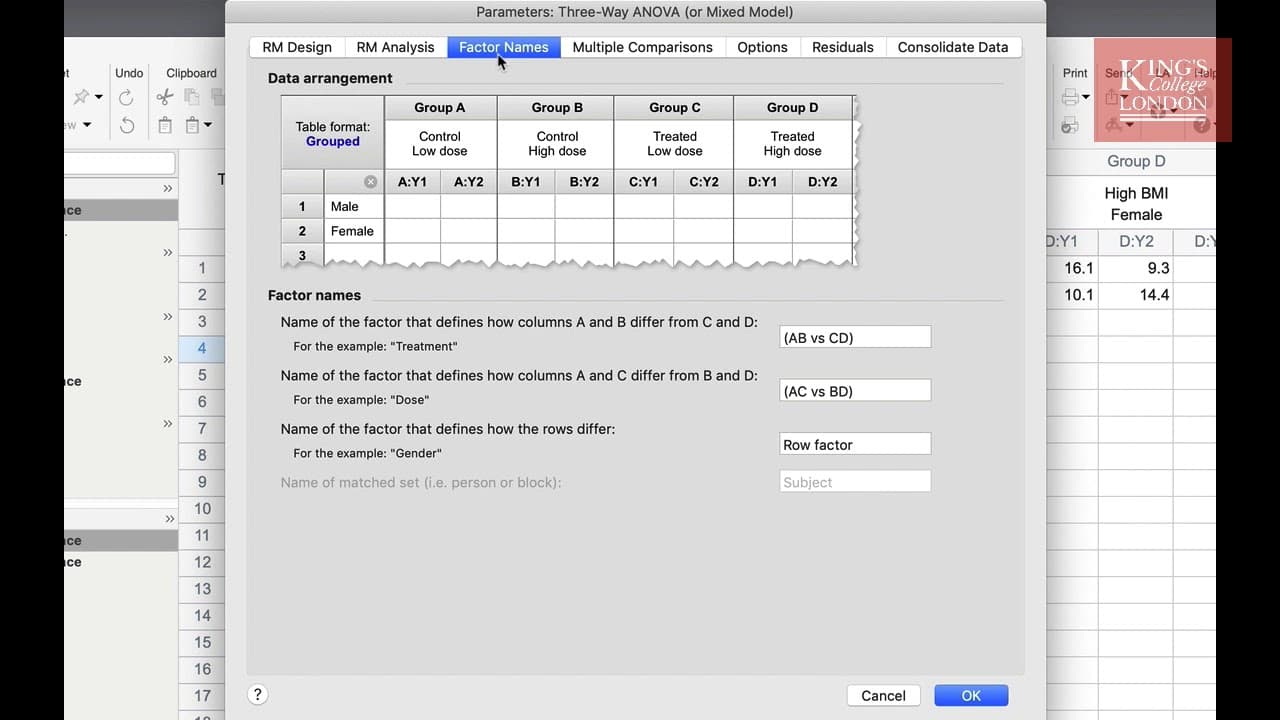Image resolution: width=1280 pixels, height=720 pixels.
Task: Select the cell containing 9.3
Action: click(1136, 268)
